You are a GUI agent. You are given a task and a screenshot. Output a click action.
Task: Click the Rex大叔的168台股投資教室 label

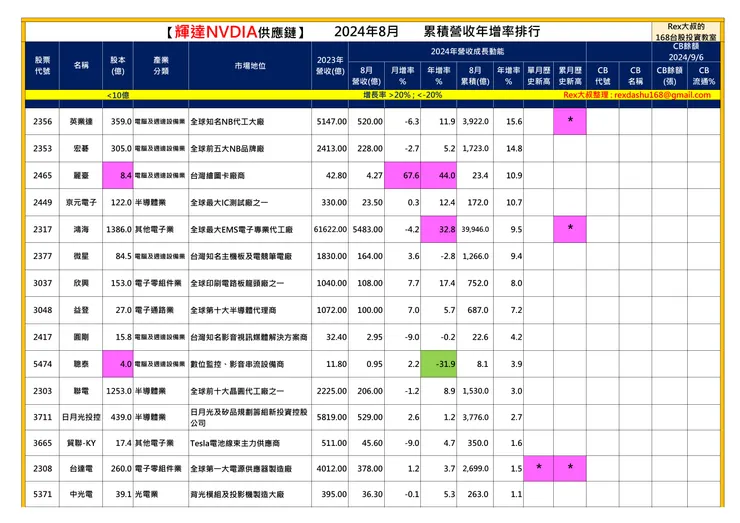(x=686, y=32)
